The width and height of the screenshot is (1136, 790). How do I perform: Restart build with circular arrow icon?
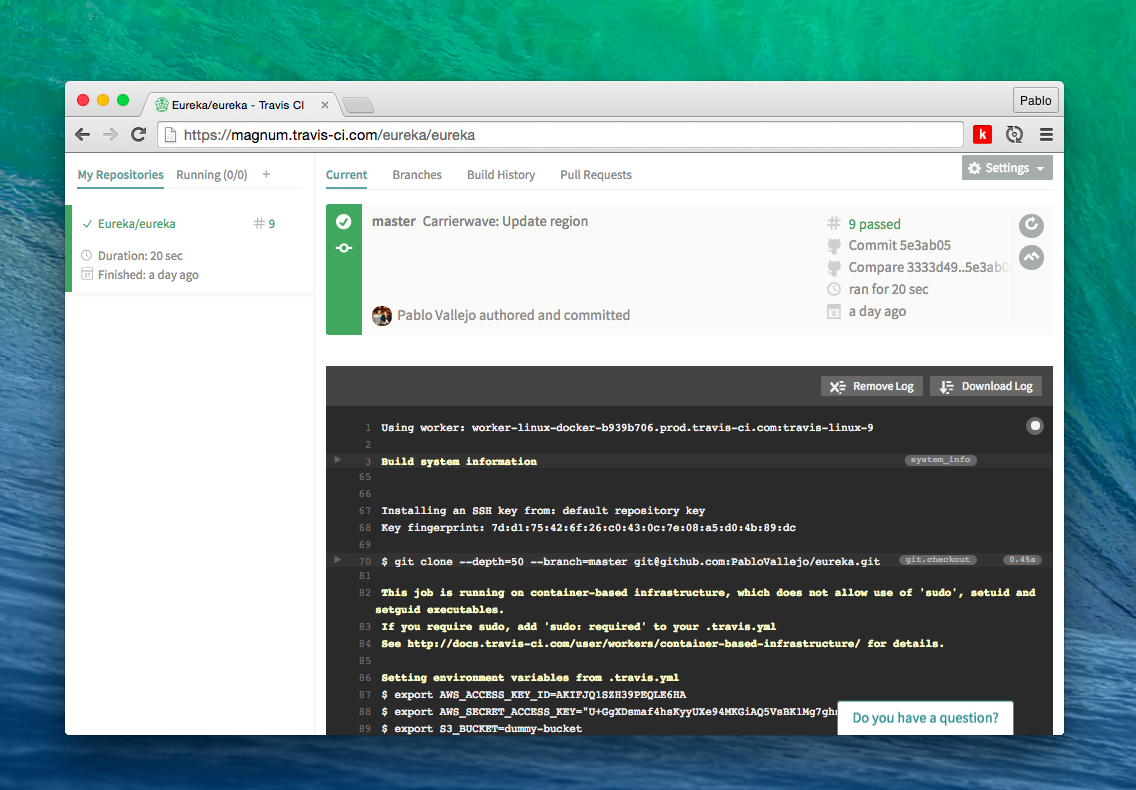click(x=1031, y=226)
